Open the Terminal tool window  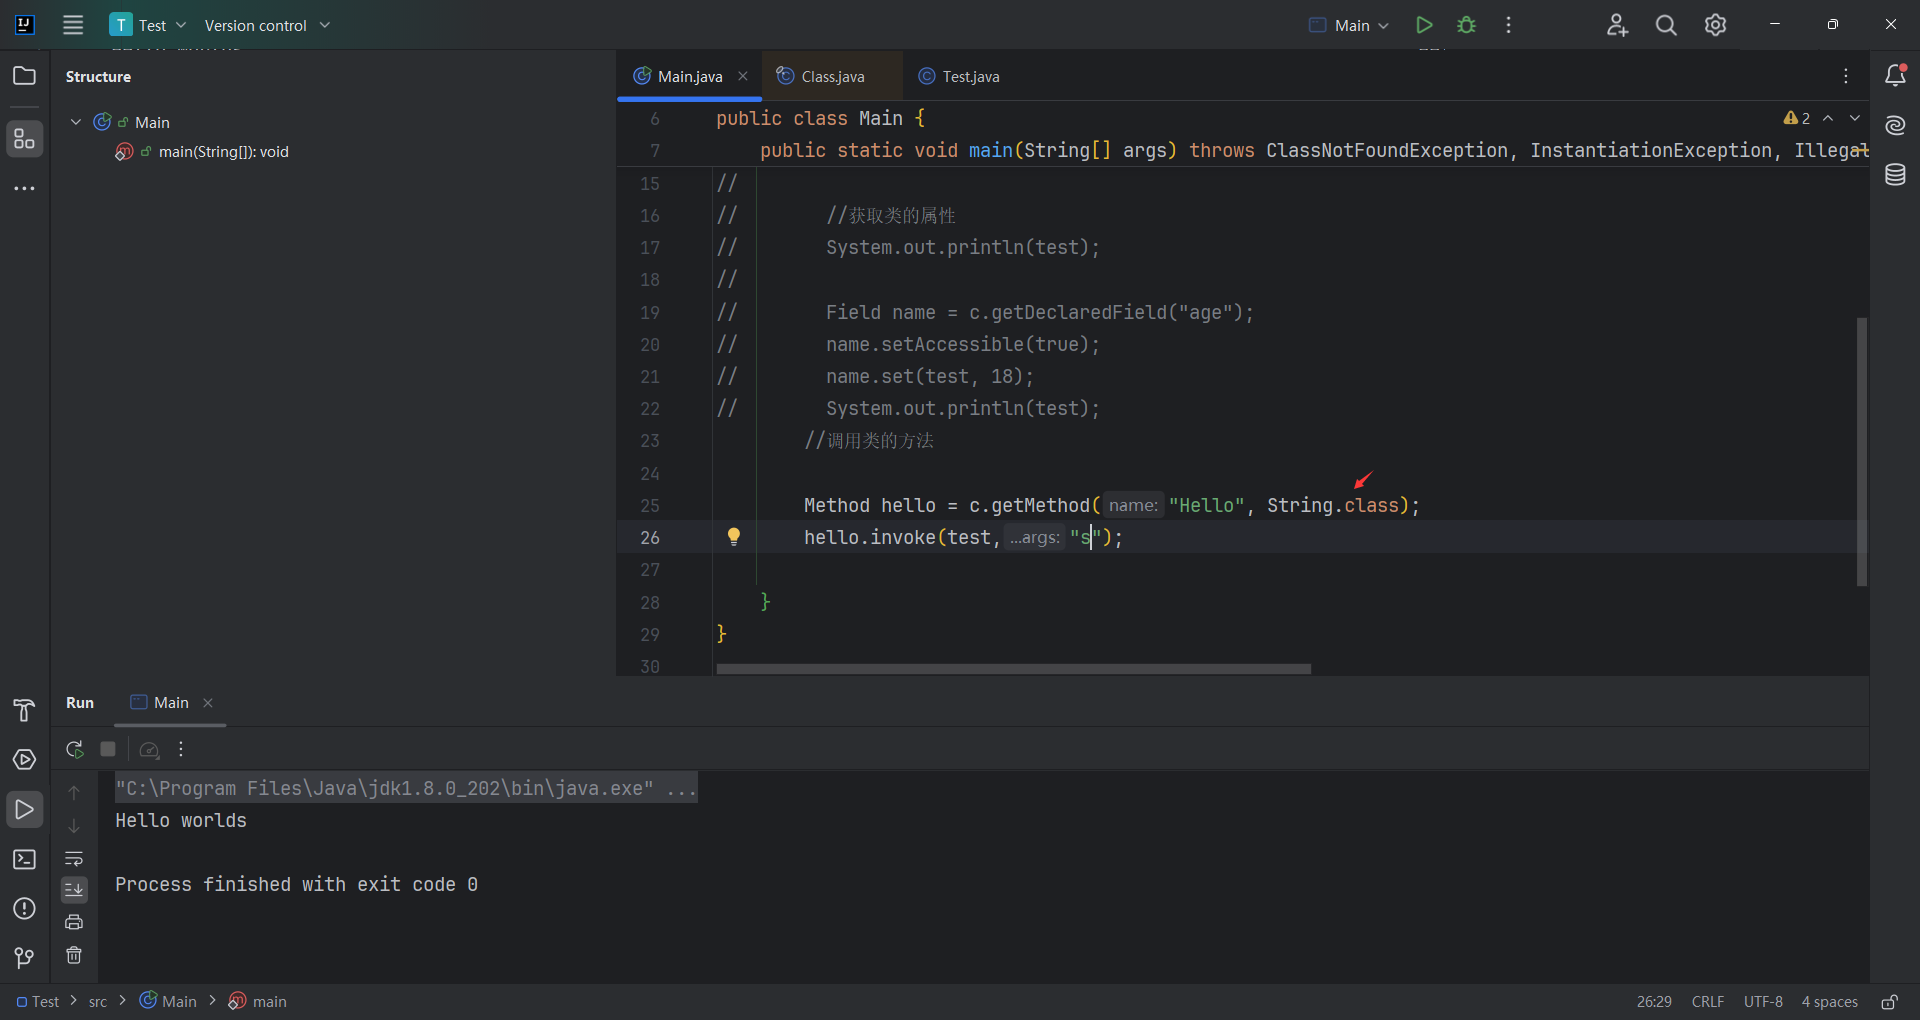(24, 859)
